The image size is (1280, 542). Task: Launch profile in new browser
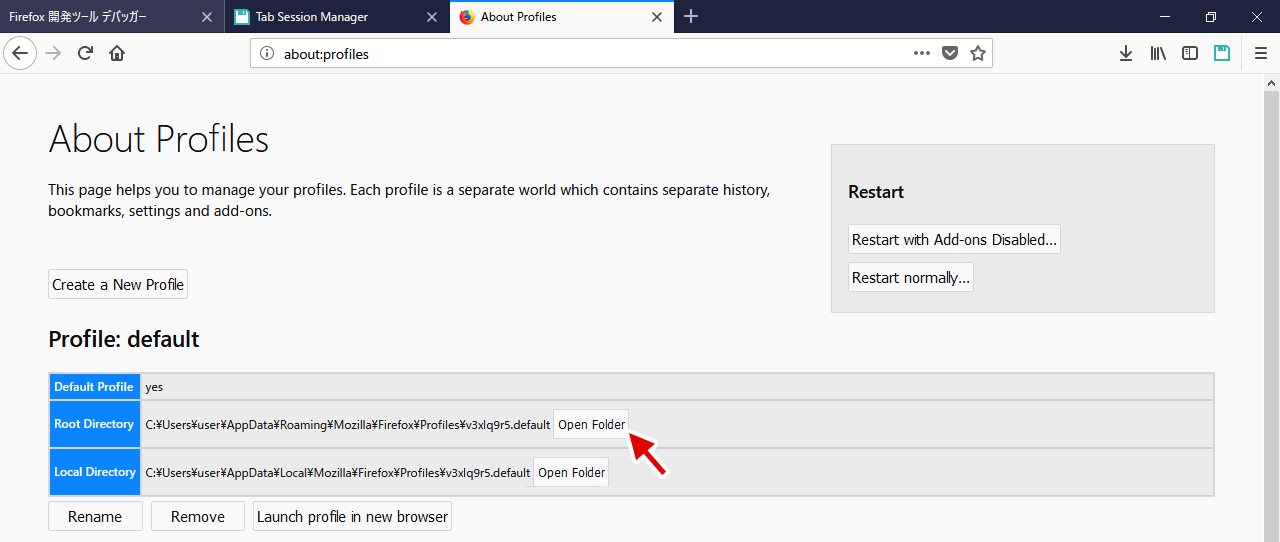[x=352, y=516]
